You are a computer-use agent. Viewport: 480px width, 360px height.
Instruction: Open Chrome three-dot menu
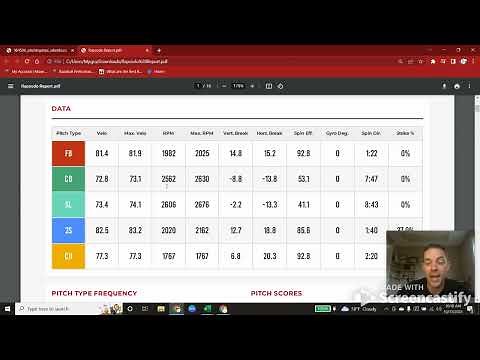pyautogui.click(x=473, y=61)
